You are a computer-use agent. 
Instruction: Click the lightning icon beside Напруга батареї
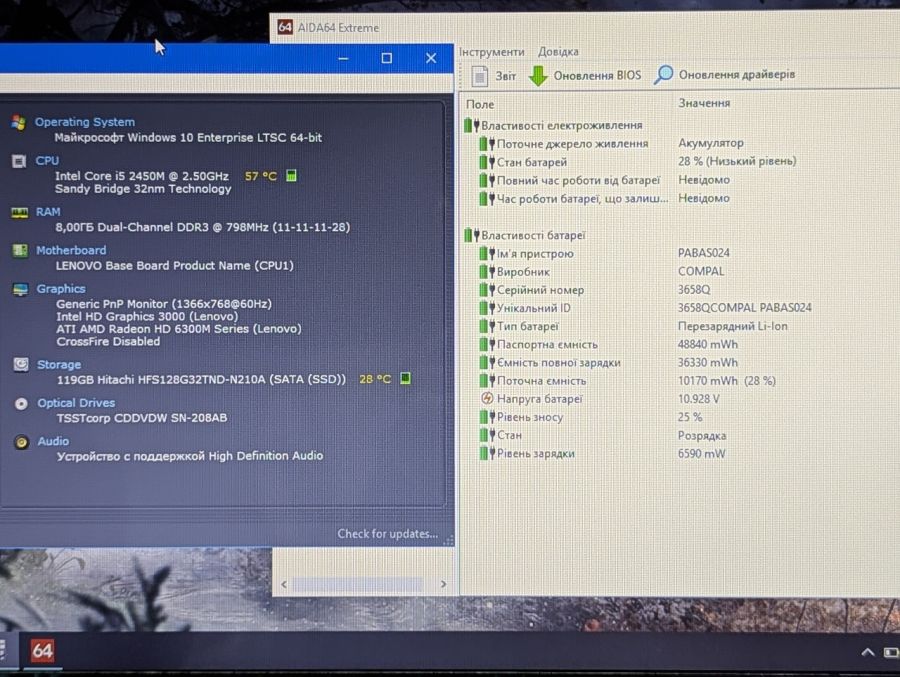pos(487,398)
